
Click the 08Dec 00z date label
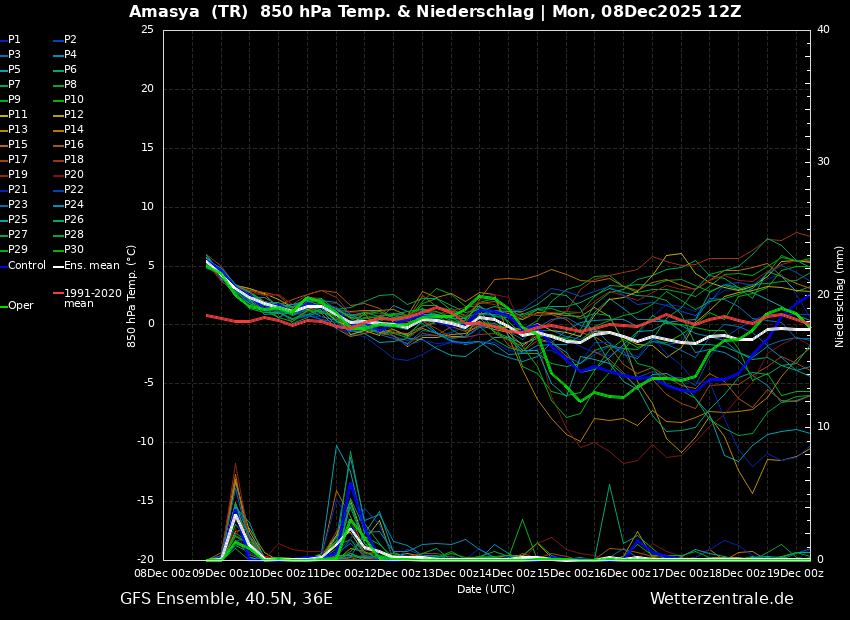(x=163, y=573)
